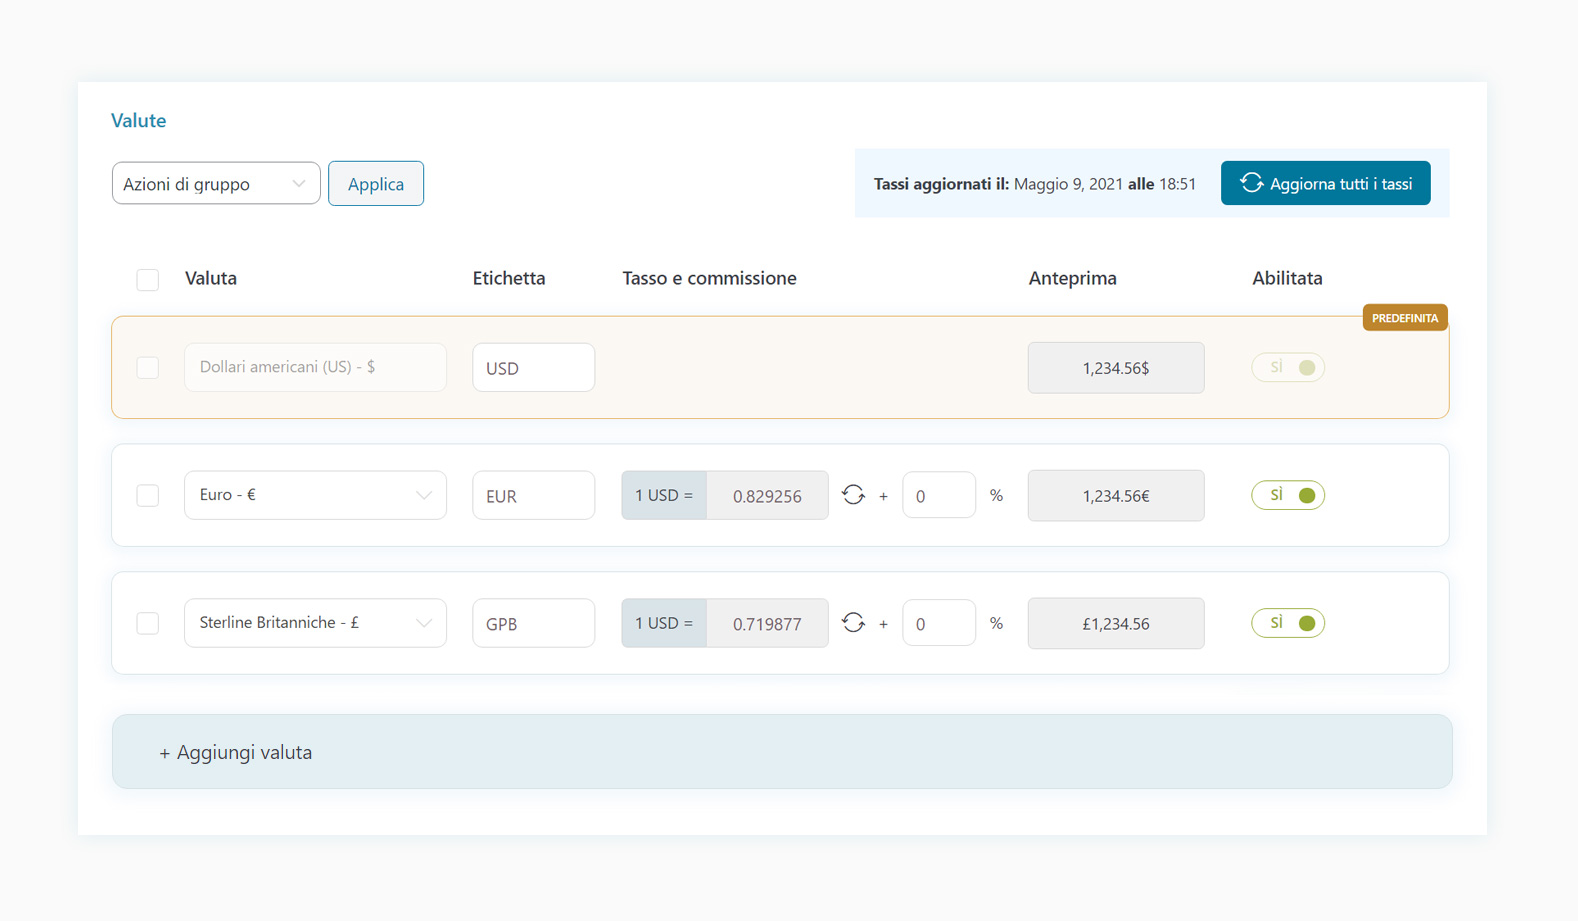Toggle the USD default currency switch
The width and height of the screenshot is (1578, 921).
click(1288, 367)
